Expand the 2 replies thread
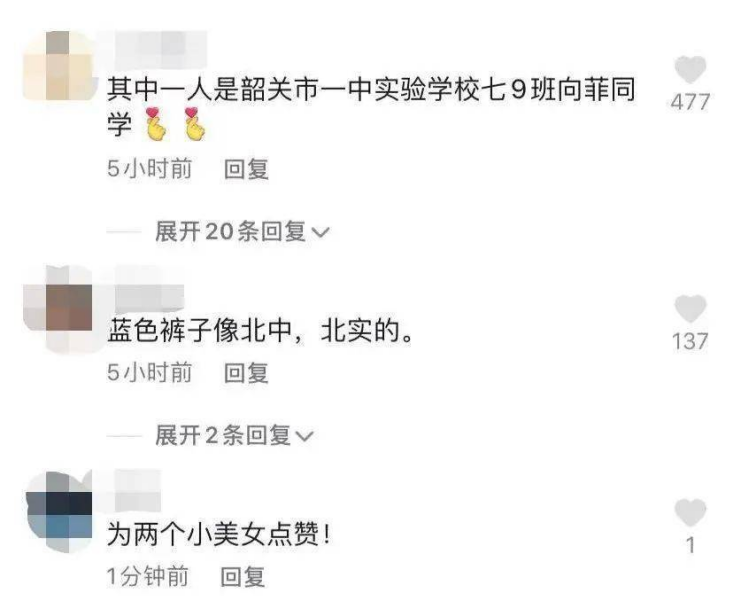Image resolution: width=733 pixels, height=601 pixels. pyautogui.click(x=234, y=436)
